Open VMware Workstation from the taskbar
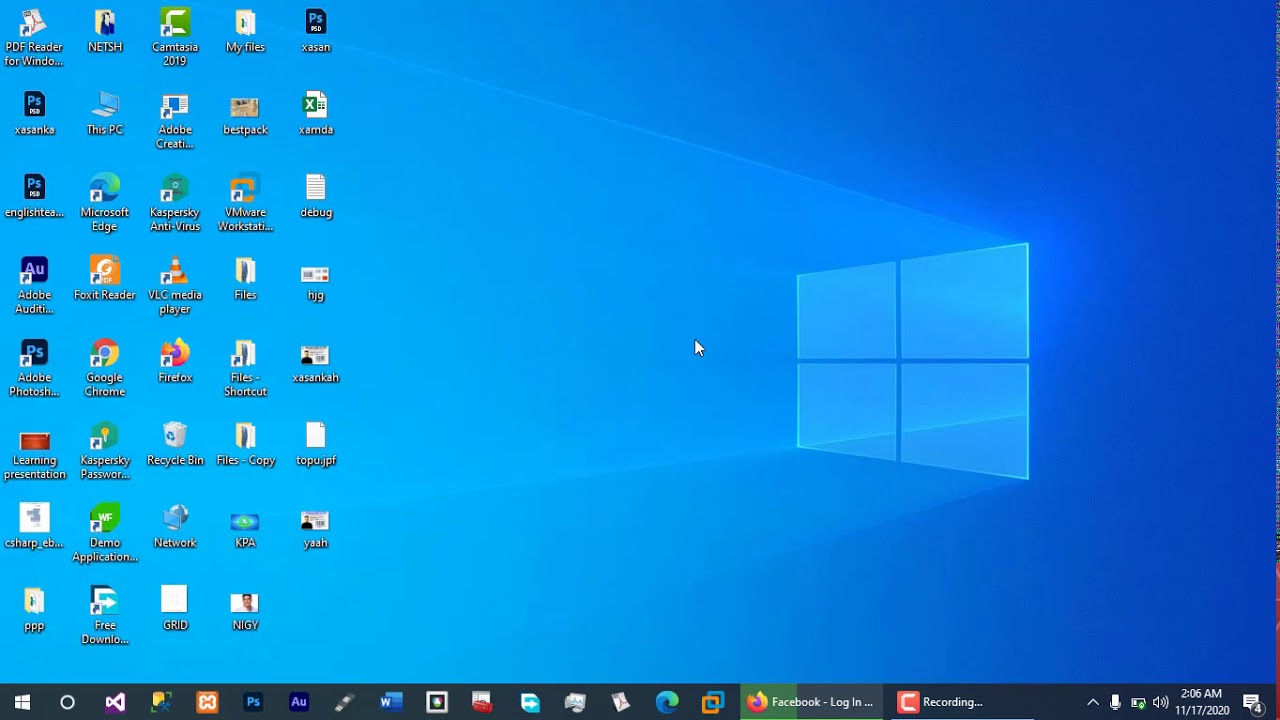The height and width of the screenshot is (720, 1280). point(713,702)
